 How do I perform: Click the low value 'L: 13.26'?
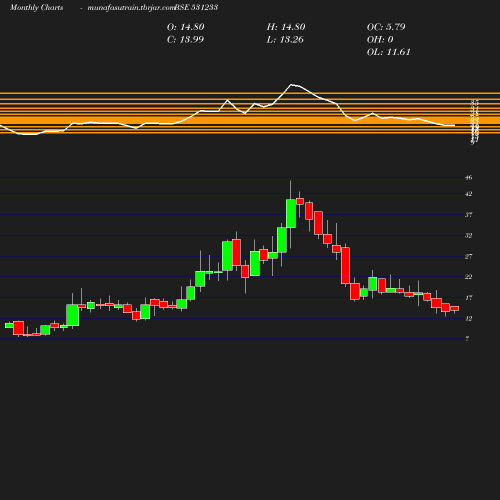285,39
